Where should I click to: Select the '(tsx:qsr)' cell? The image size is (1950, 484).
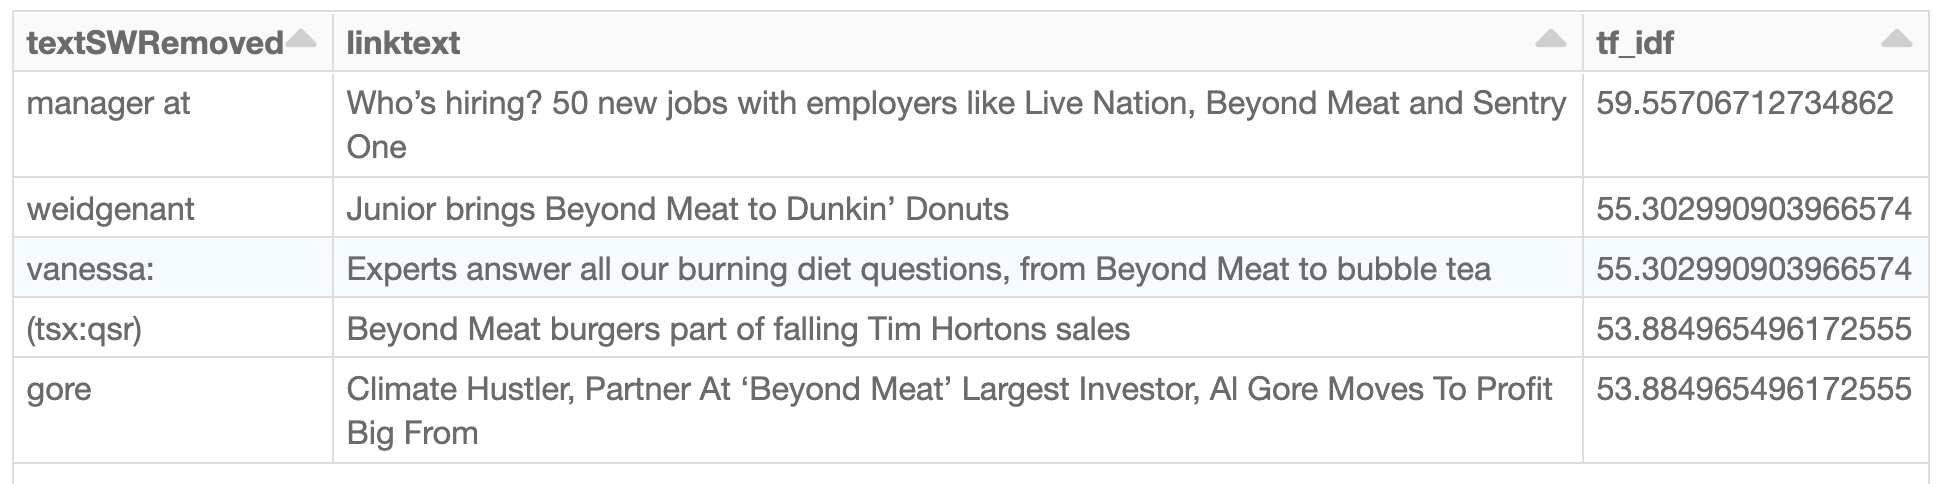[x=84, y=329]
